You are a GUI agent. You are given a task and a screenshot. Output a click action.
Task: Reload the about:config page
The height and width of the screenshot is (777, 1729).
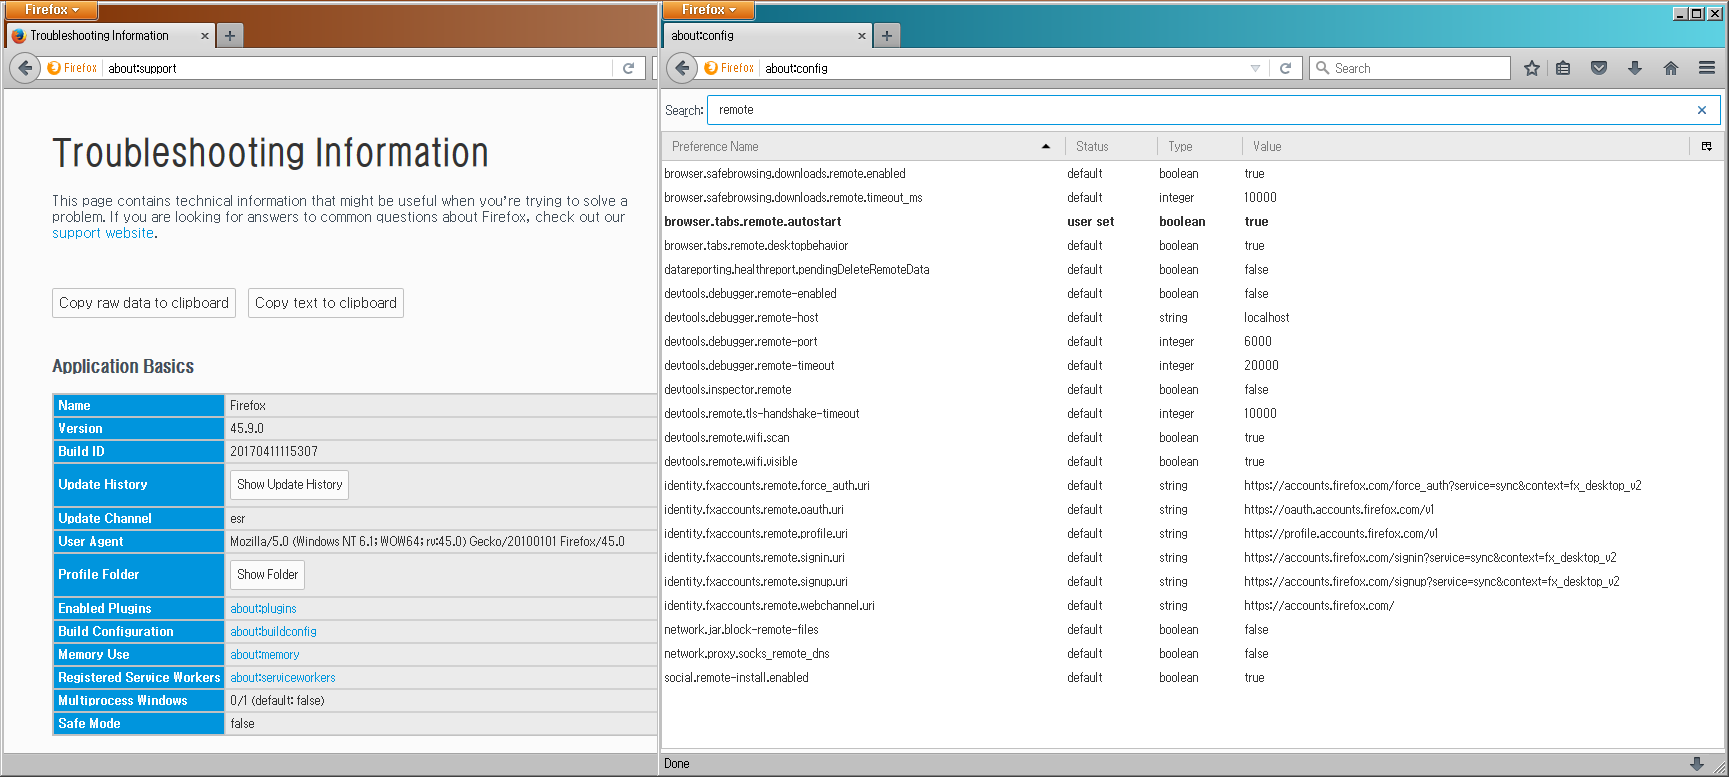(x=1286, y=68)
